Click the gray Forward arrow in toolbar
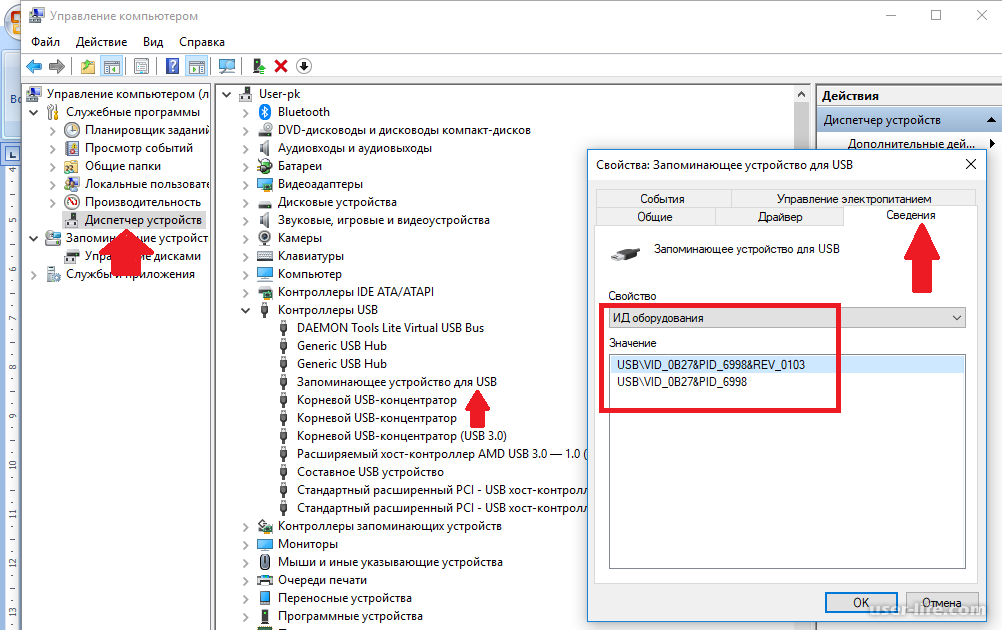This screenshot has height=630, width=1002. pos(57,66)
